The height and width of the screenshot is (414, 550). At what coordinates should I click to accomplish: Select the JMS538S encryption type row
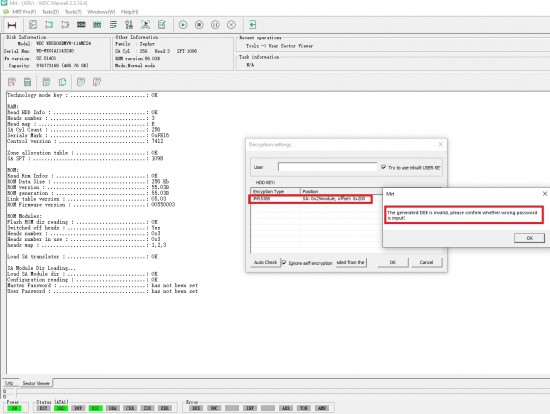[x=311, y=199]
